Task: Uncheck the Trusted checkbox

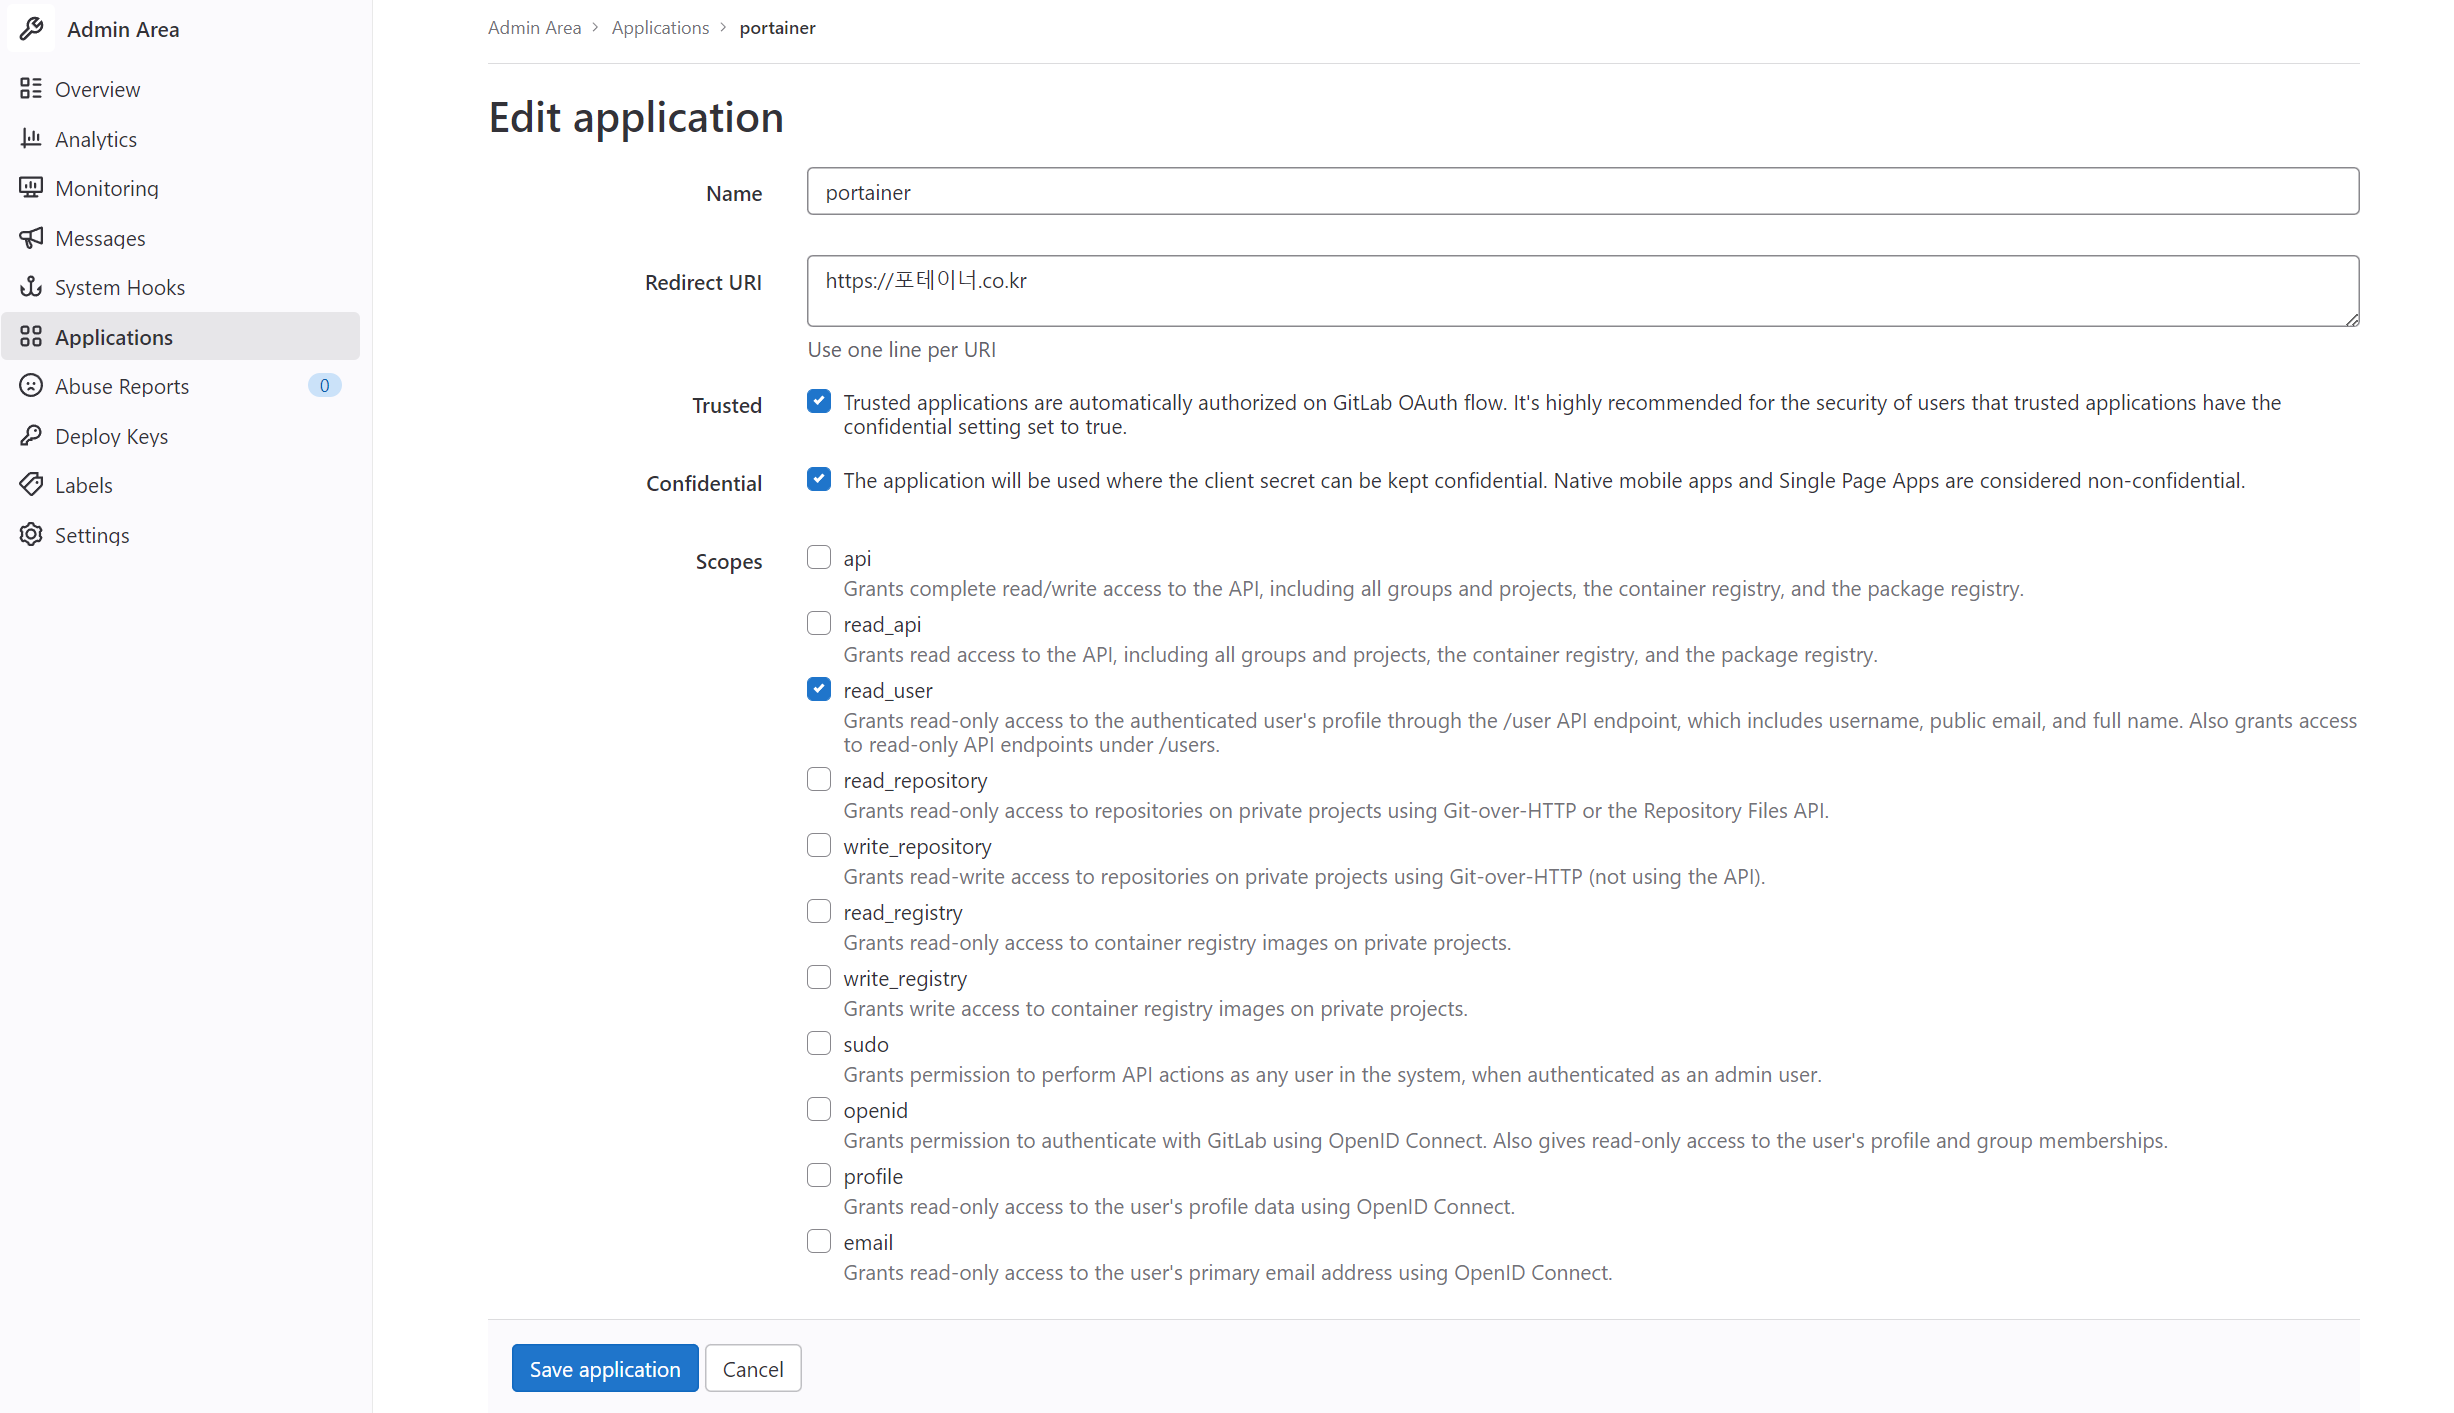Action: point(819,402)
